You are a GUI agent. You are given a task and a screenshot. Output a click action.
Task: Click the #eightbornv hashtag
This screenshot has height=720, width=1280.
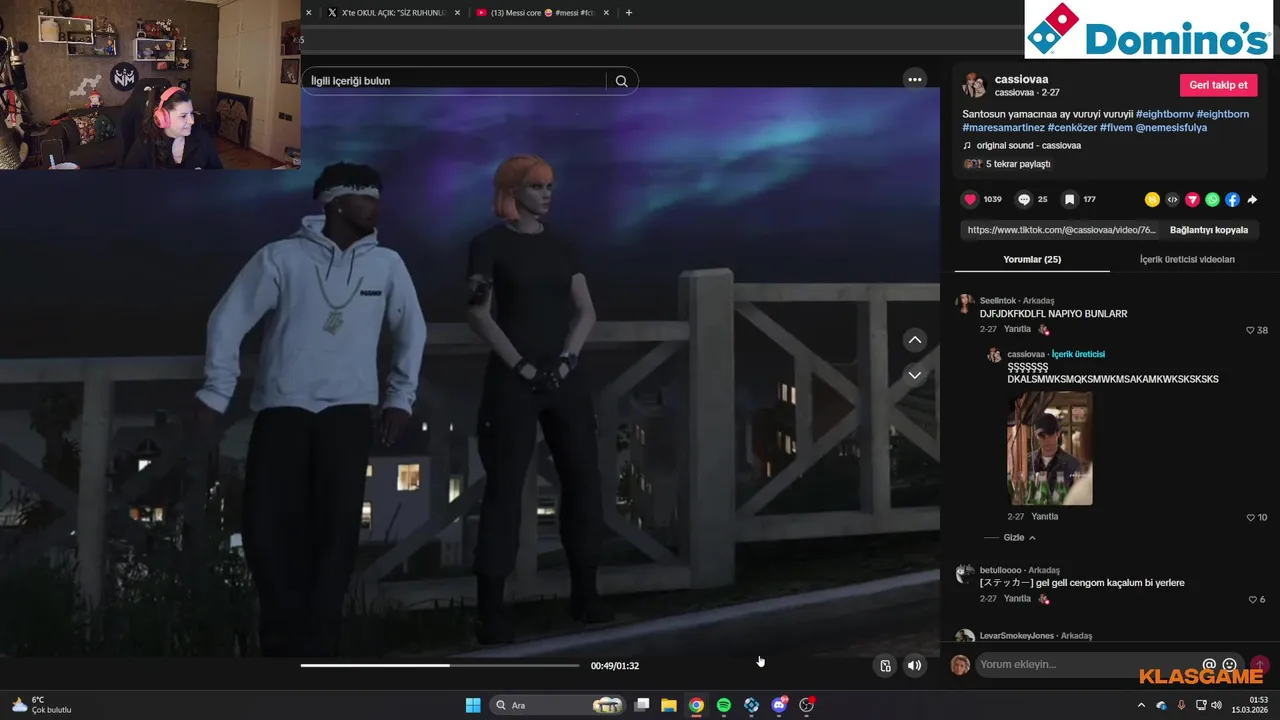[x=1164, y=114]
